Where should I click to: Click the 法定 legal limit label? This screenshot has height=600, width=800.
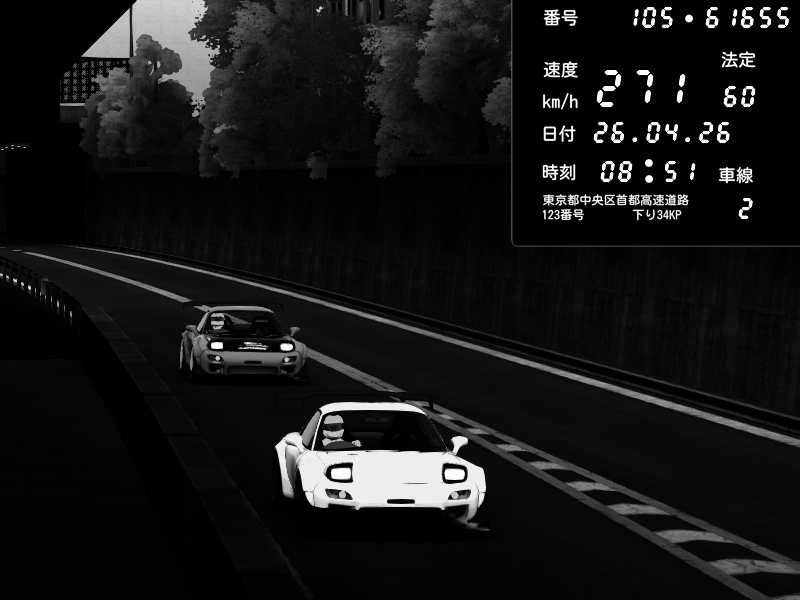click(737, 60)
